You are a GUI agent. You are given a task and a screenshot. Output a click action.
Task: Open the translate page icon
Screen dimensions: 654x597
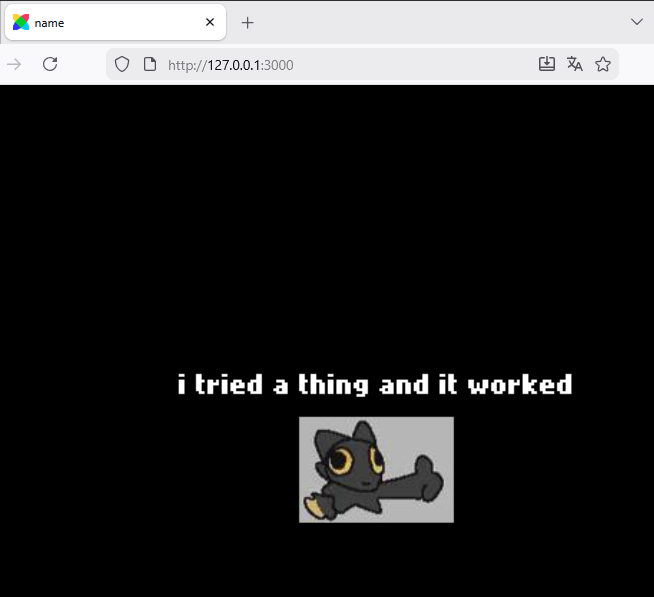tap(575, 64)
